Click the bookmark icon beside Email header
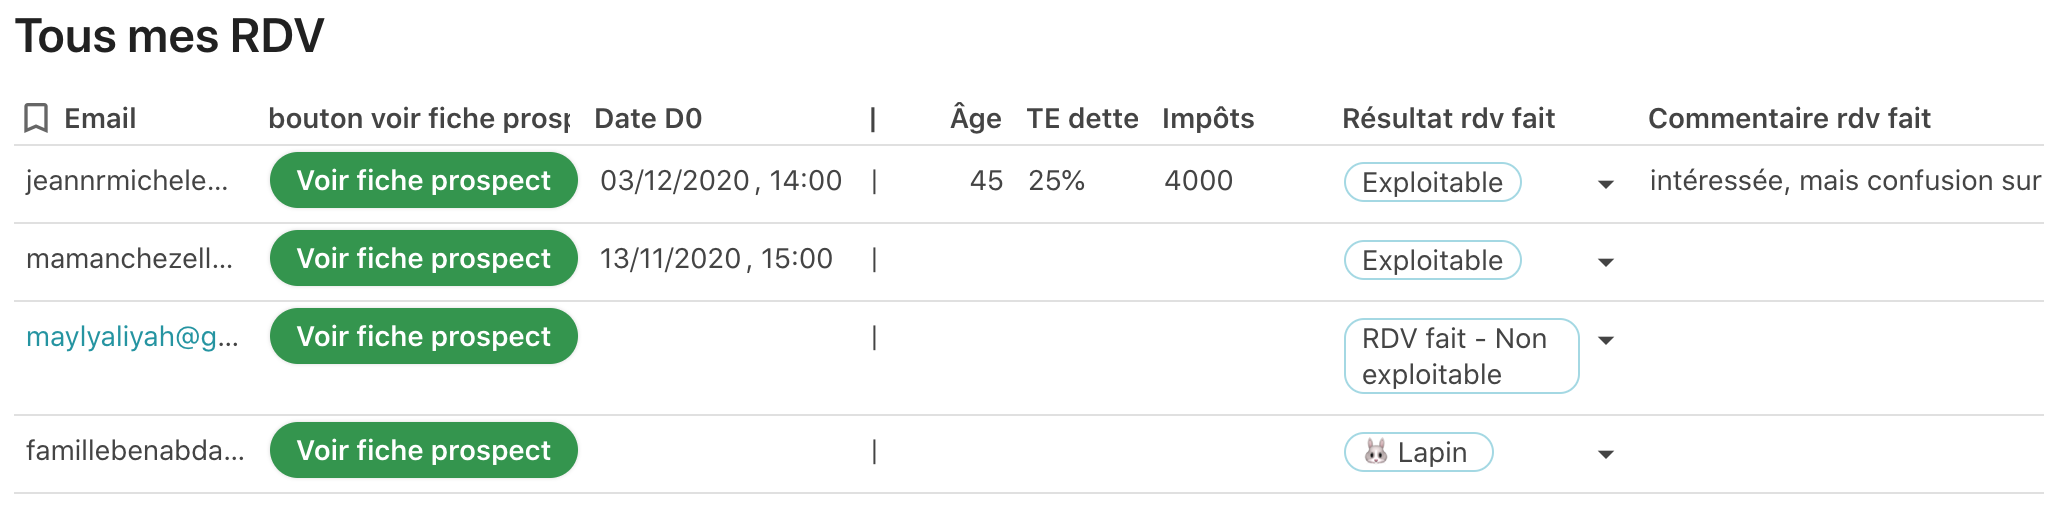2060x506 pixels. tap(36, 118)
